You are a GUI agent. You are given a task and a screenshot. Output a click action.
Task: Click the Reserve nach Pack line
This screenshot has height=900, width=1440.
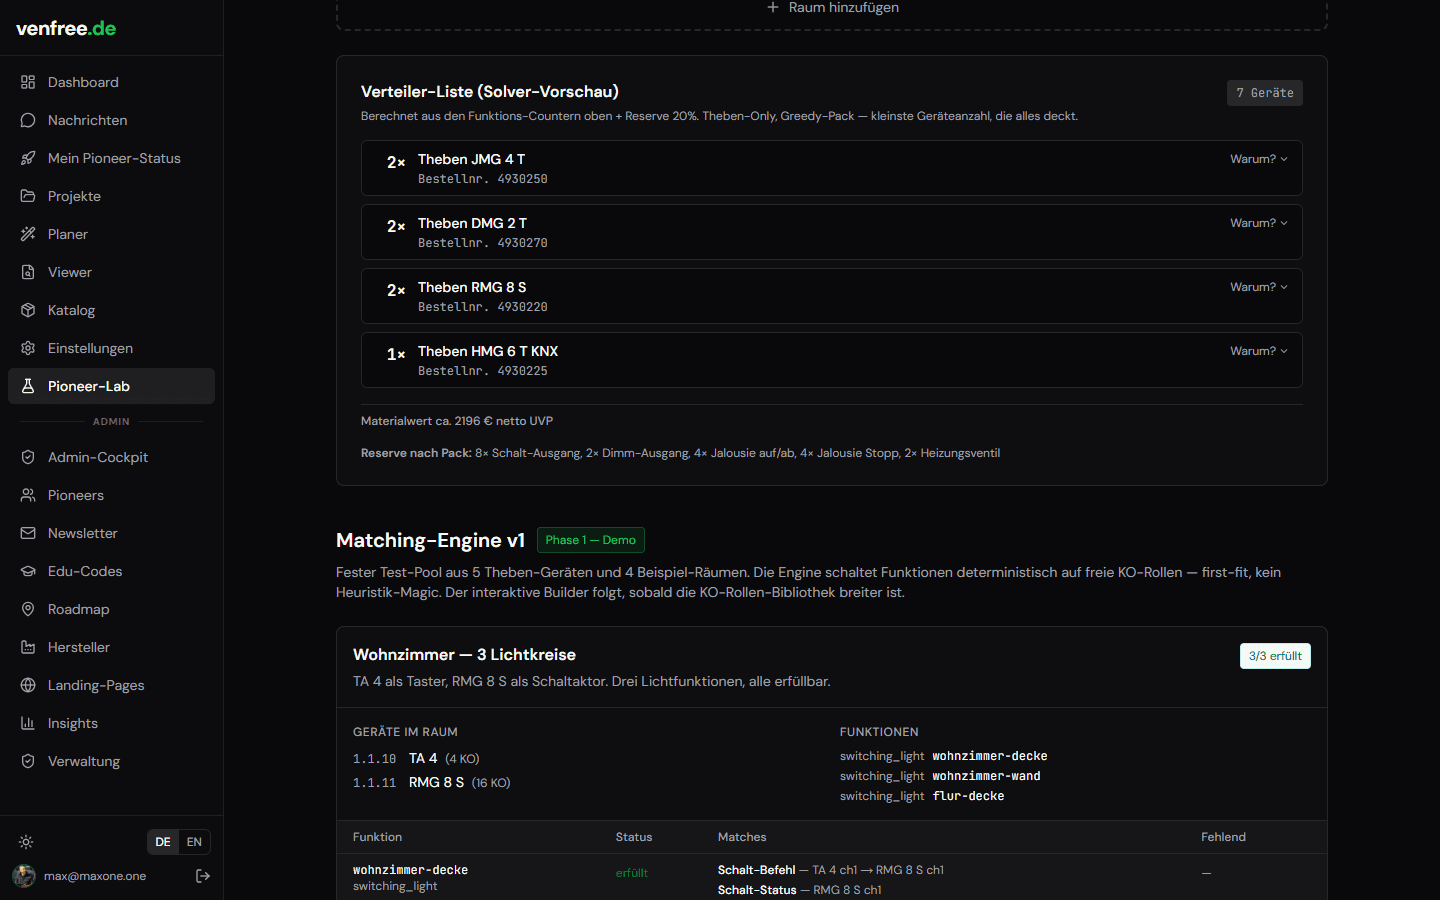pyautogui.click(x=680, y=453)
